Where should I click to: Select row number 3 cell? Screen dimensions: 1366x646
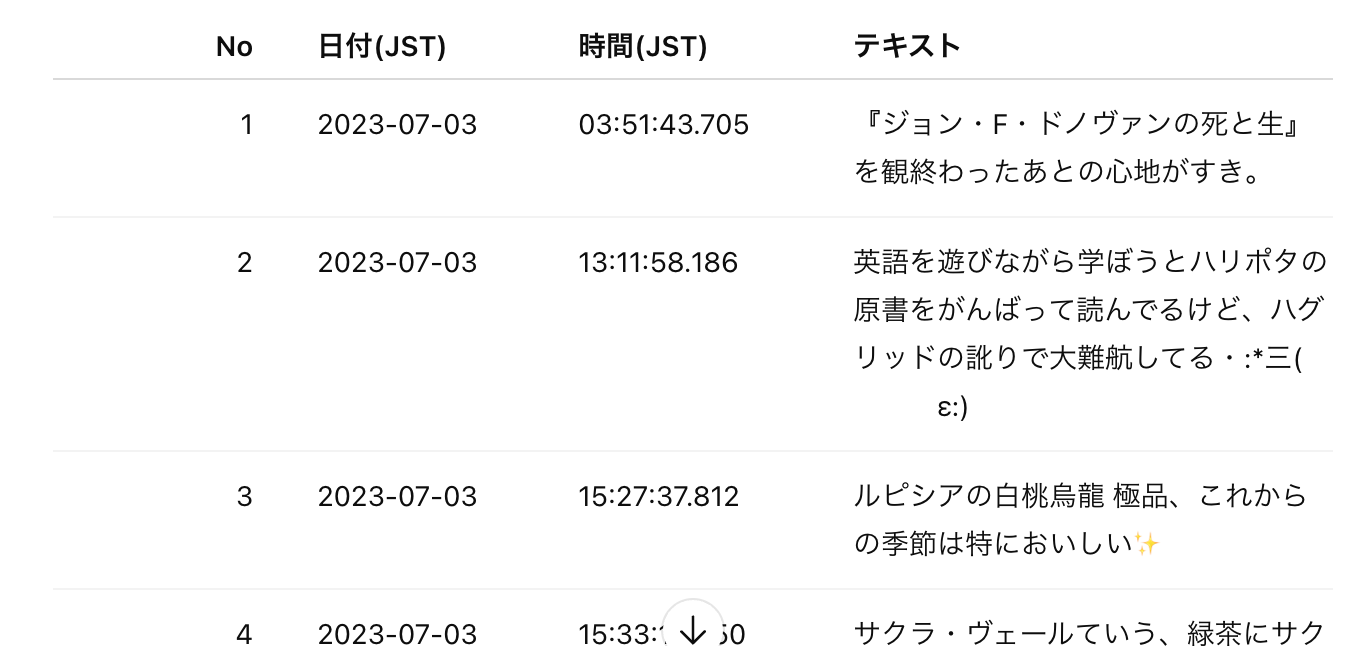click(245, 497)
